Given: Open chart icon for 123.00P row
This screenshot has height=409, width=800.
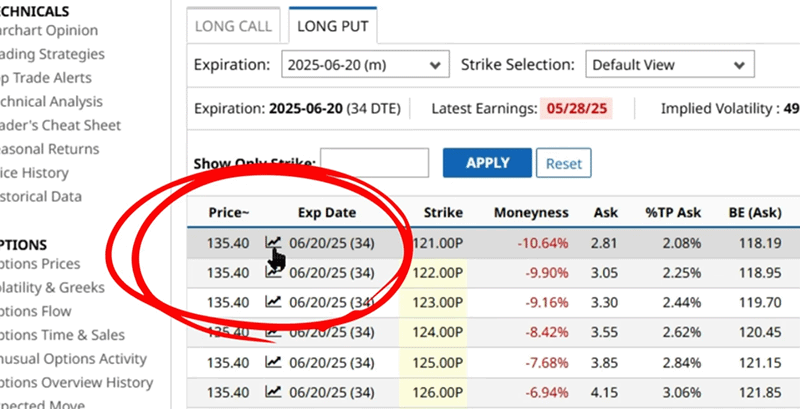Looking at the screenshot, I should coord(272,302).
